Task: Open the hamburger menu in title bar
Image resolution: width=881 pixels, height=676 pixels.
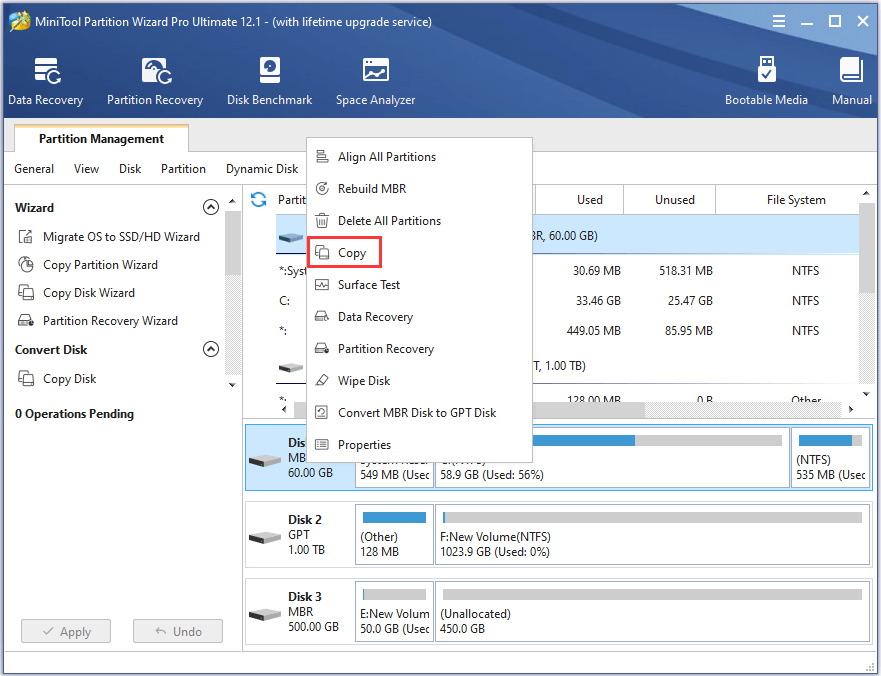Action: (779, 21)
